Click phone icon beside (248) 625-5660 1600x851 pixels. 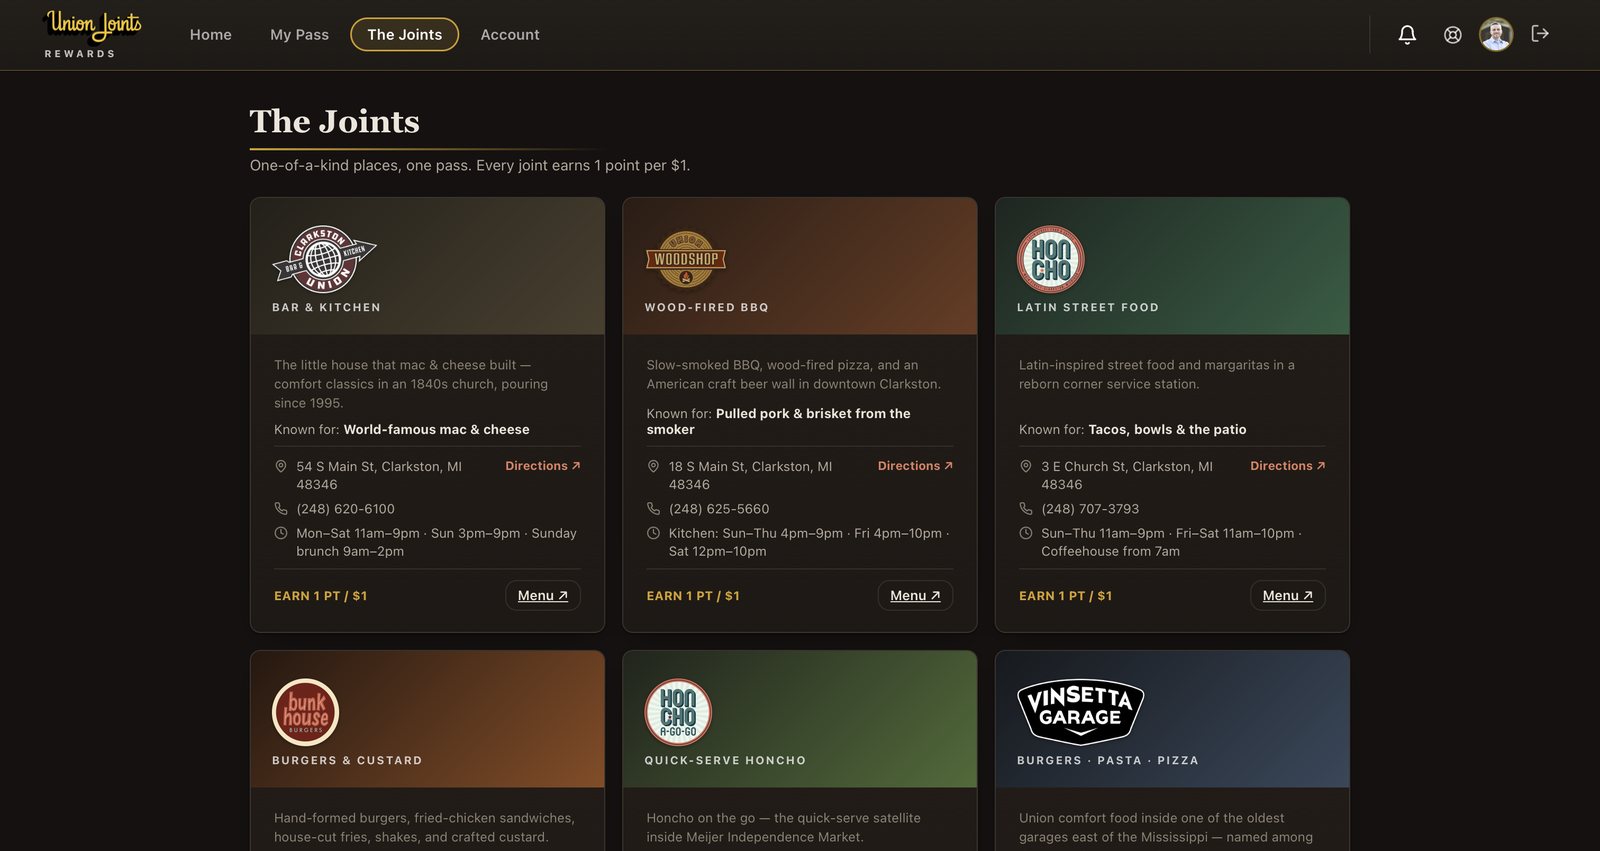pos(653,509)
